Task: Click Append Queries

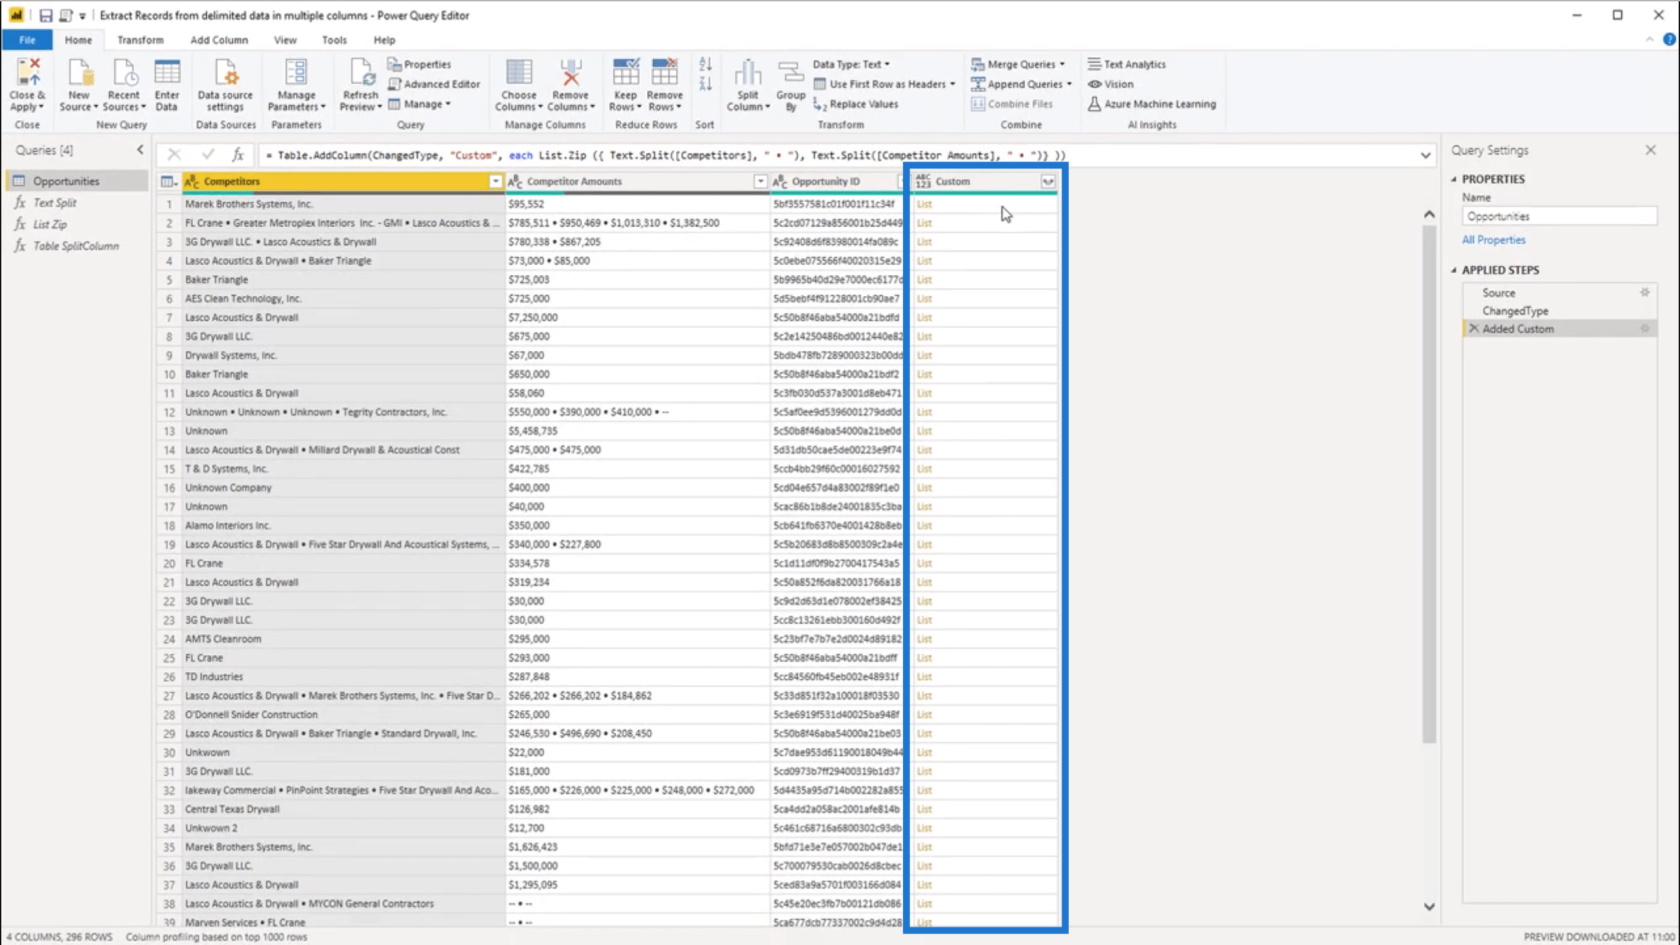Action: [x=1021, y=84]
